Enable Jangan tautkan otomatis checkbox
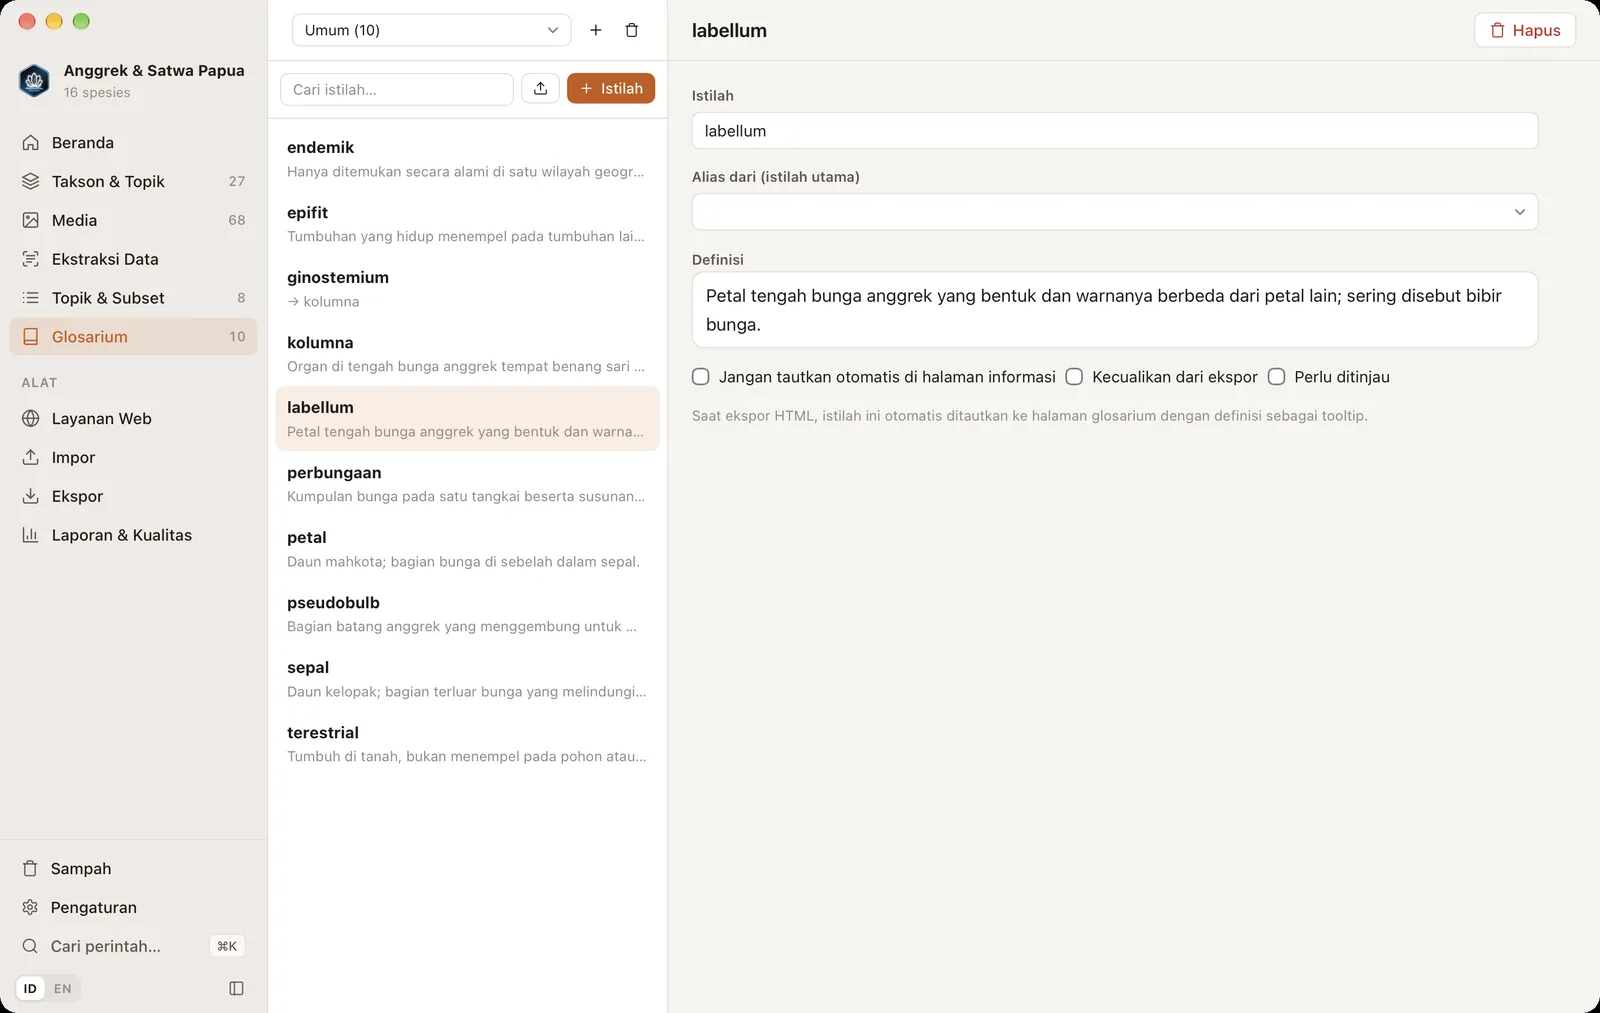 tap(701, 377)
